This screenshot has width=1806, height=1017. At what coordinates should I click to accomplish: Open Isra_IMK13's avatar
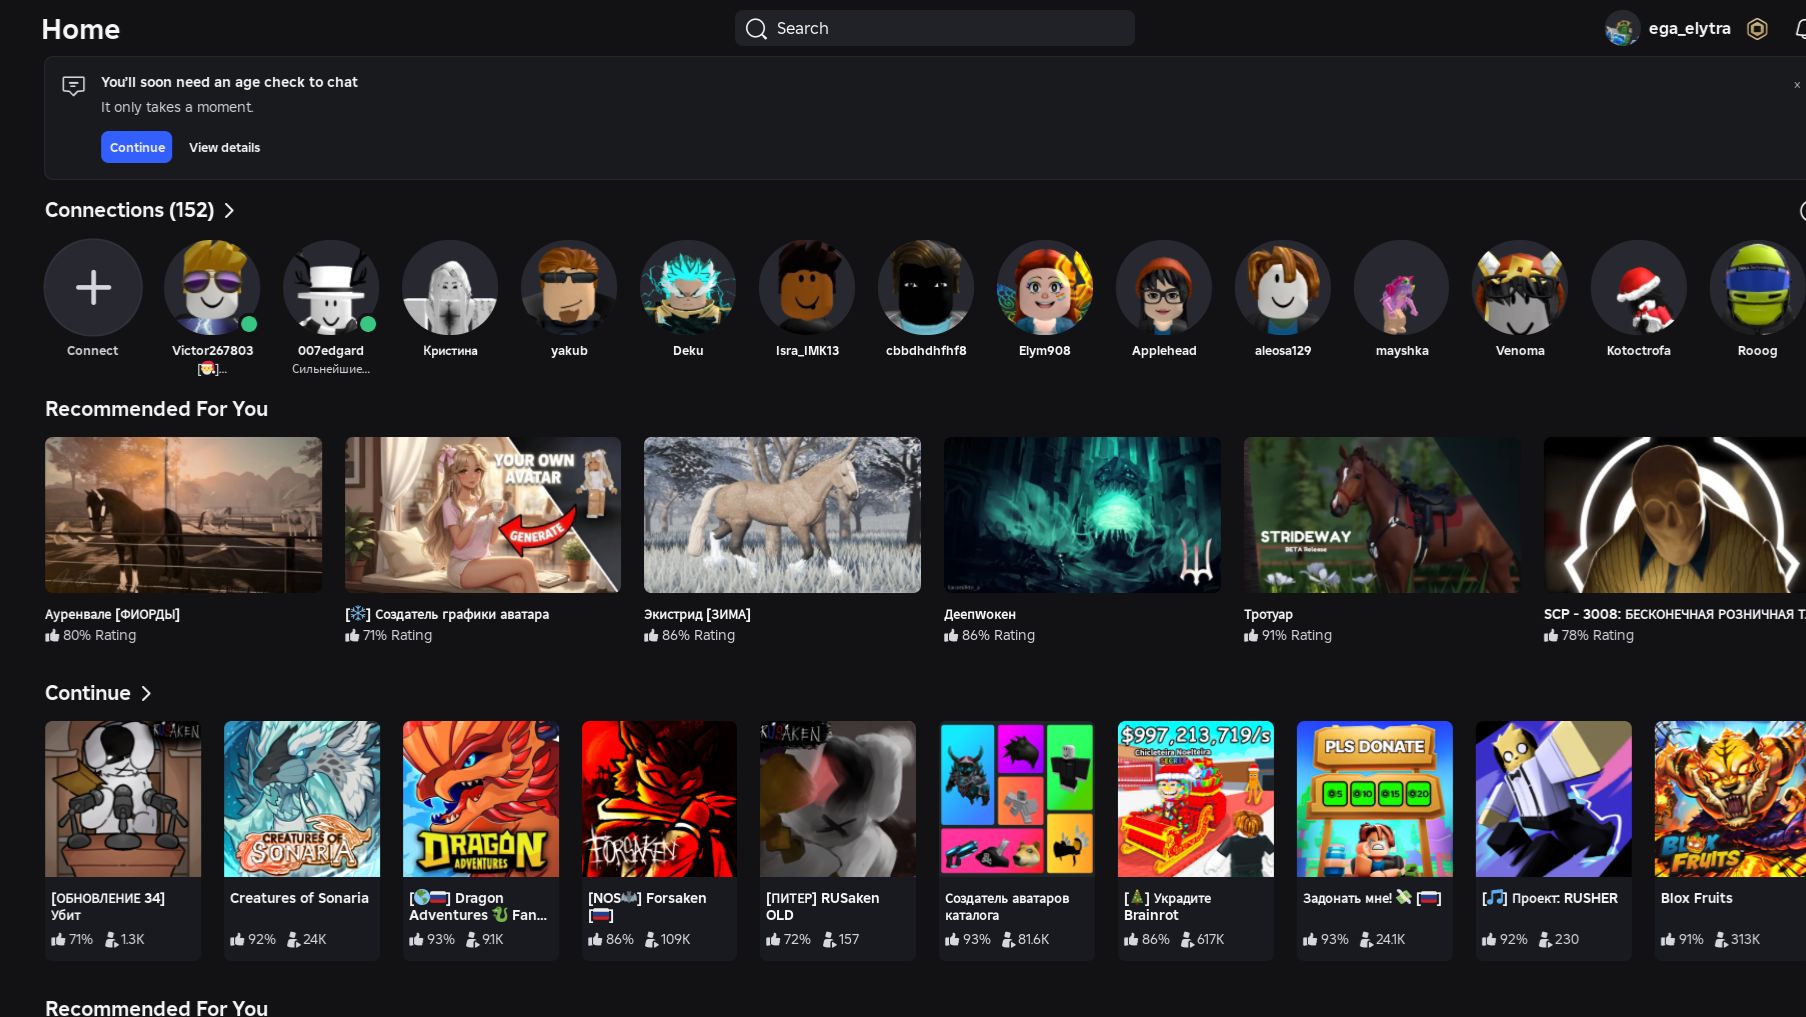point(807,288)
